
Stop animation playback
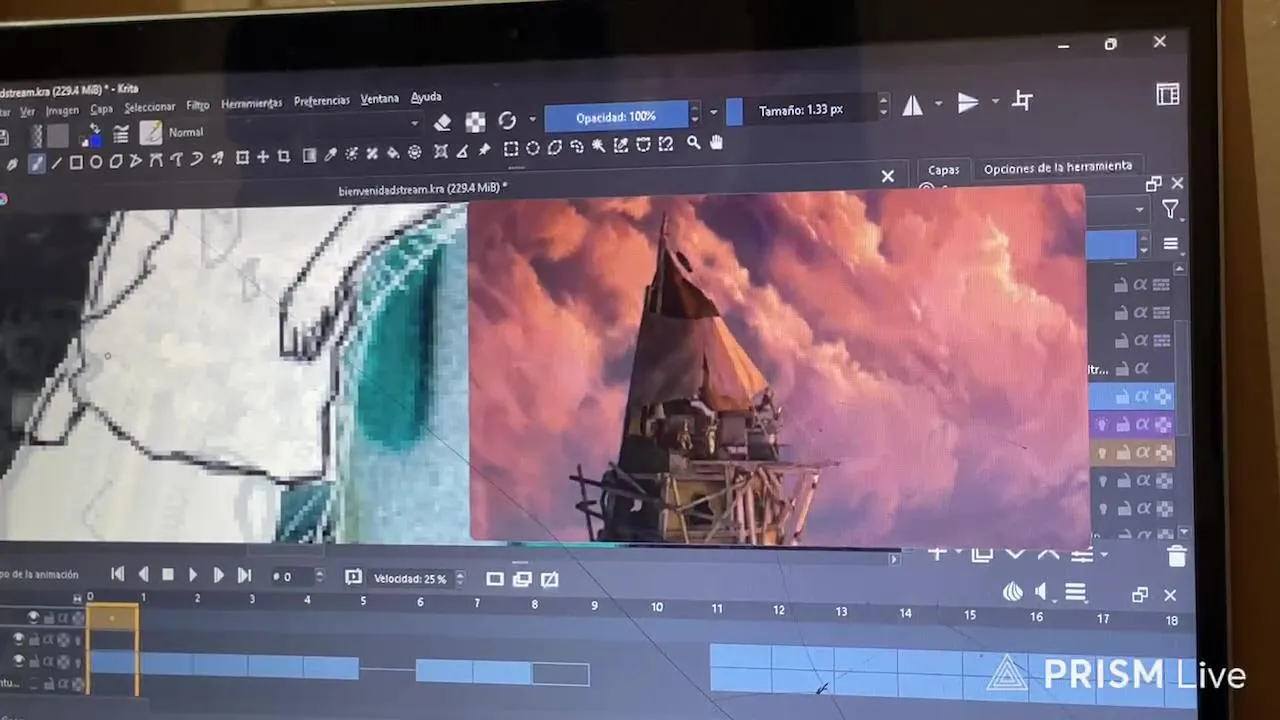pyautogui.click(x=168, y=574)
